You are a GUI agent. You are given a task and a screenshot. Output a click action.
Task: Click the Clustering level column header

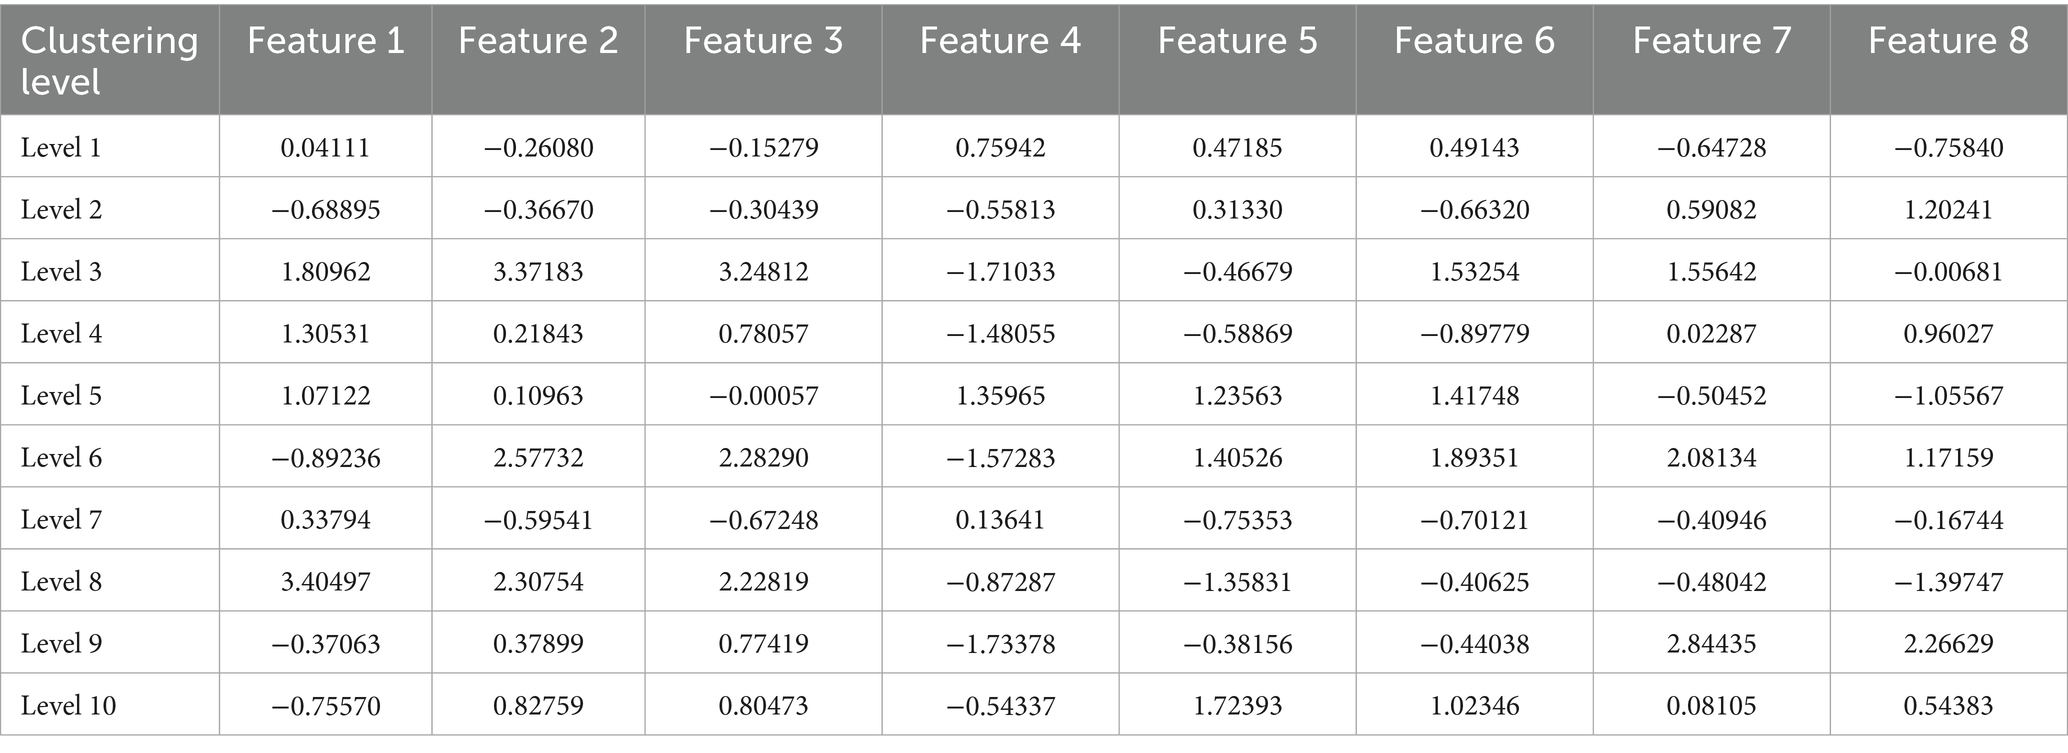click(109, 60)
